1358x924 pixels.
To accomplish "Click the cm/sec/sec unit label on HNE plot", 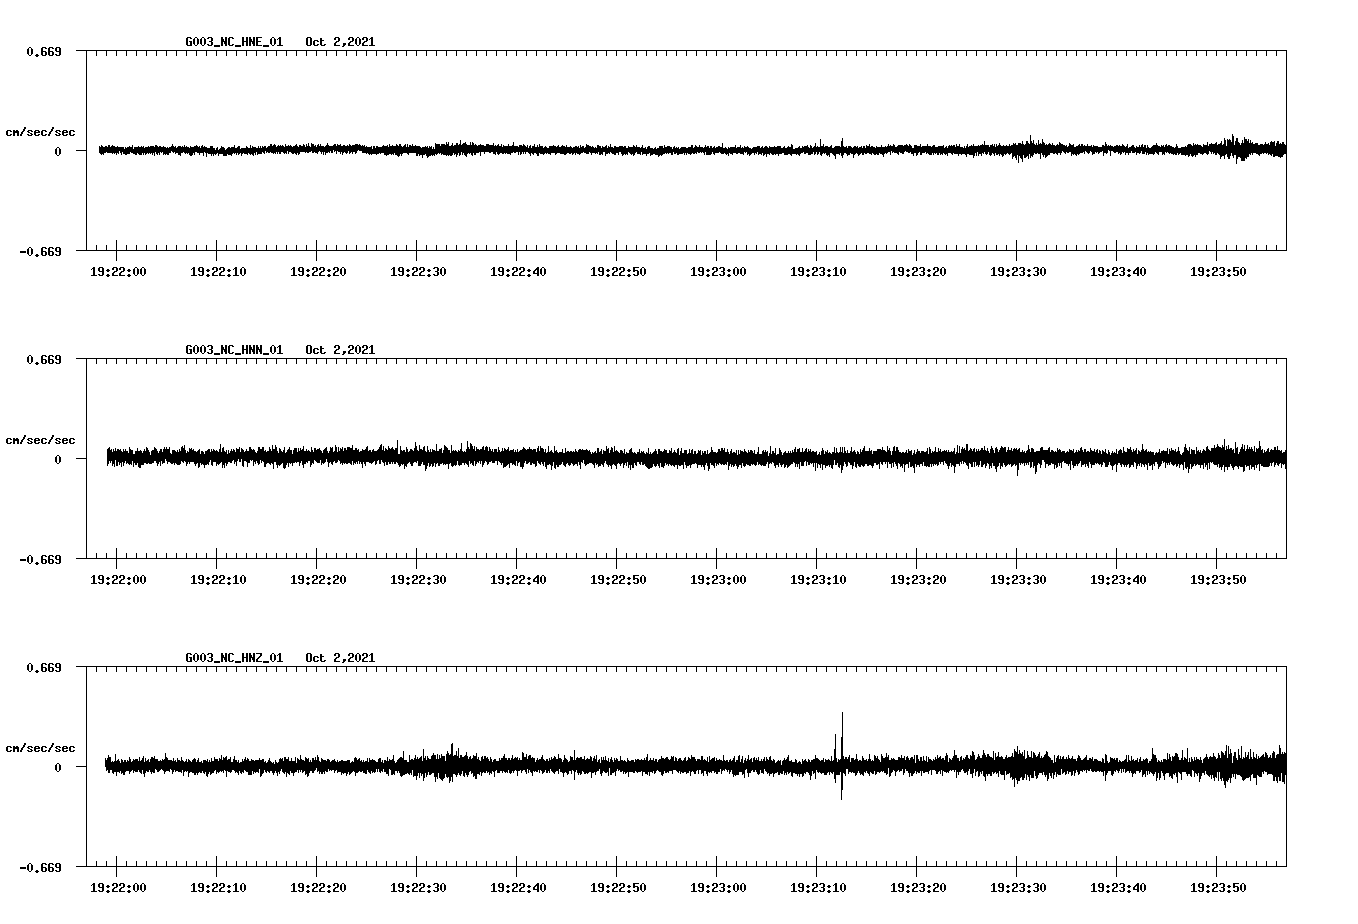I will (41, 132).
